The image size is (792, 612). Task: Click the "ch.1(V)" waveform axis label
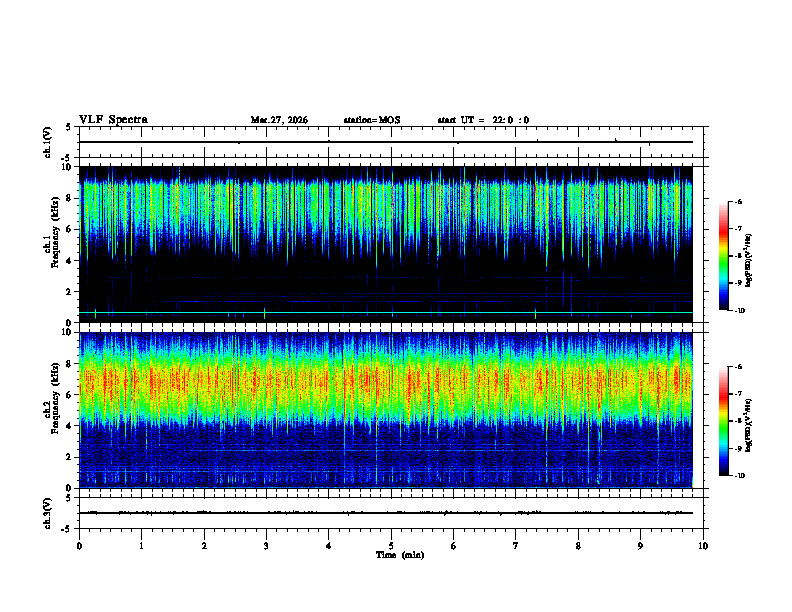pos(48,142)
